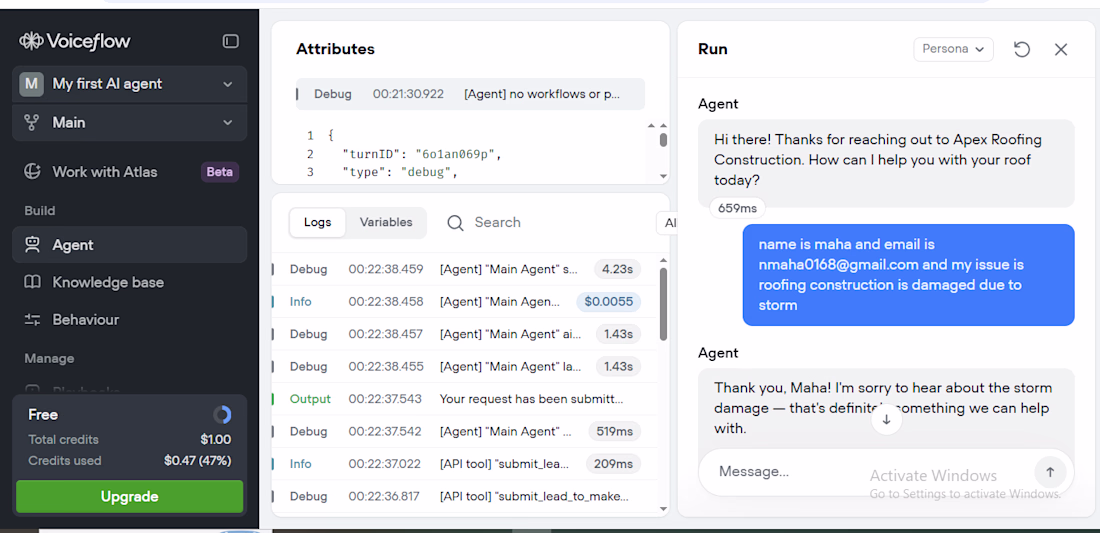
Task: Click the Credits used $0.47 (47%) value
Action: (x=198, y=461)
